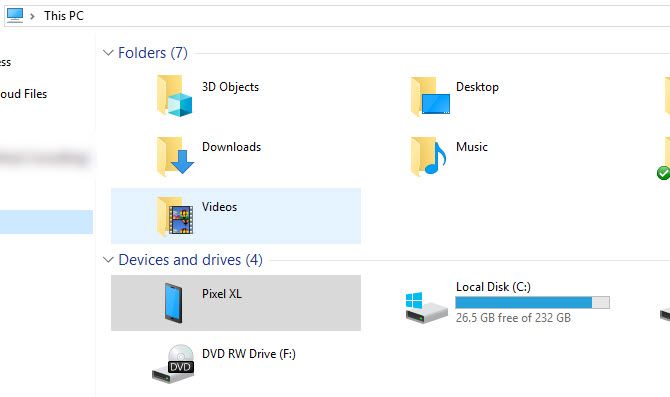
Task: Click the 3D Objects label
Action: [x=230, y=87]
